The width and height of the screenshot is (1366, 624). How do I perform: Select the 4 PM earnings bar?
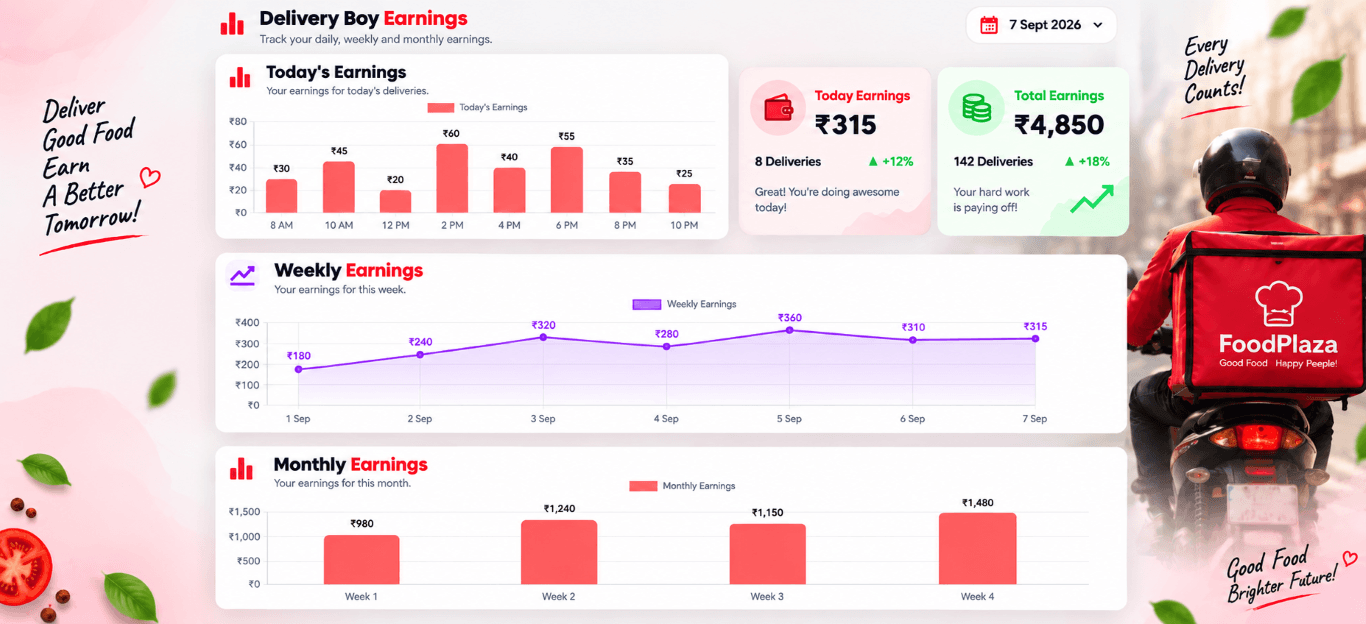point(509,190)
